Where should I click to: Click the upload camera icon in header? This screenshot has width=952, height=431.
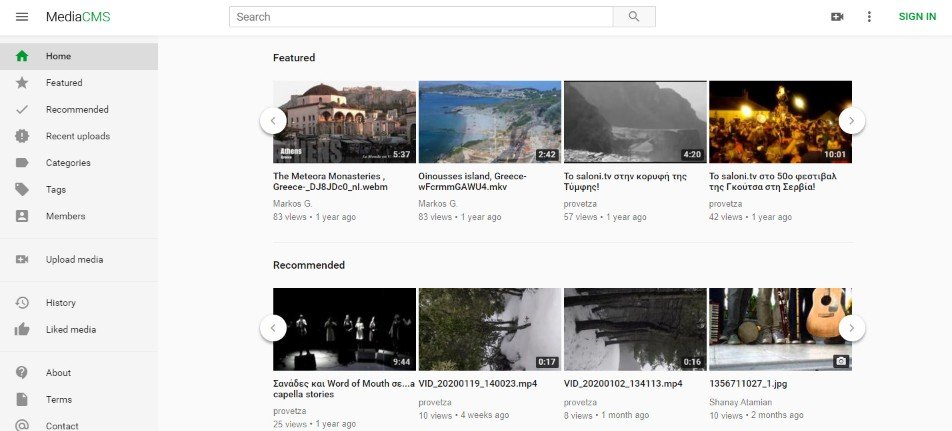[837, 17]
